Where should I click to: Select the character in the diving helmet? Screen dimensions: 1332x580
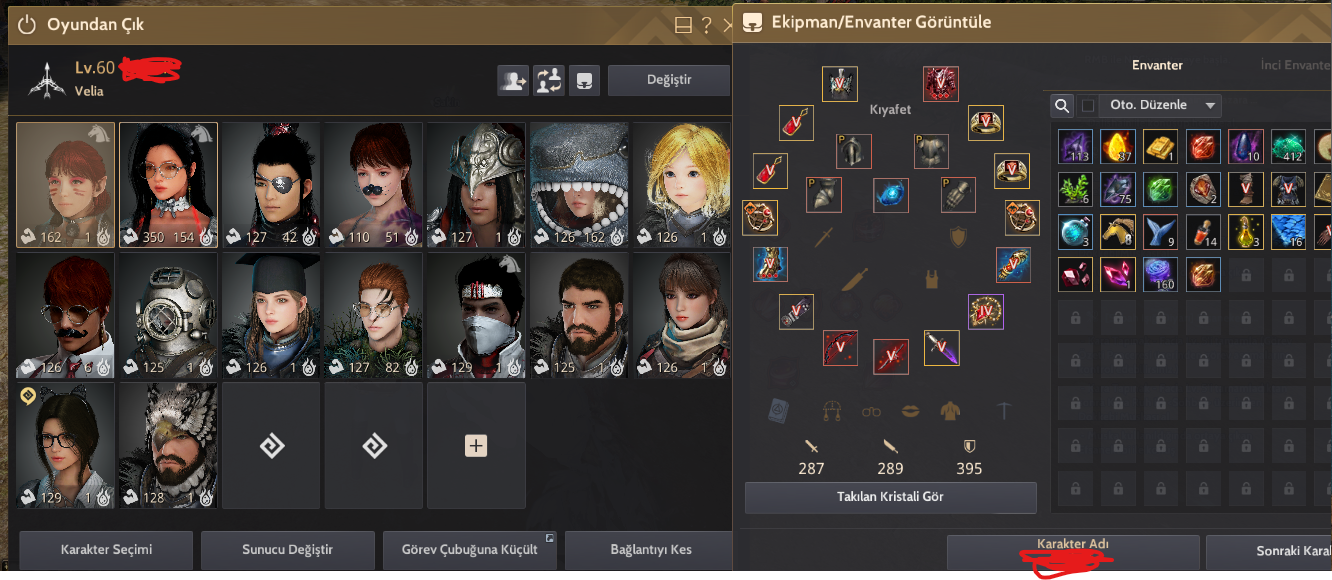168,315
